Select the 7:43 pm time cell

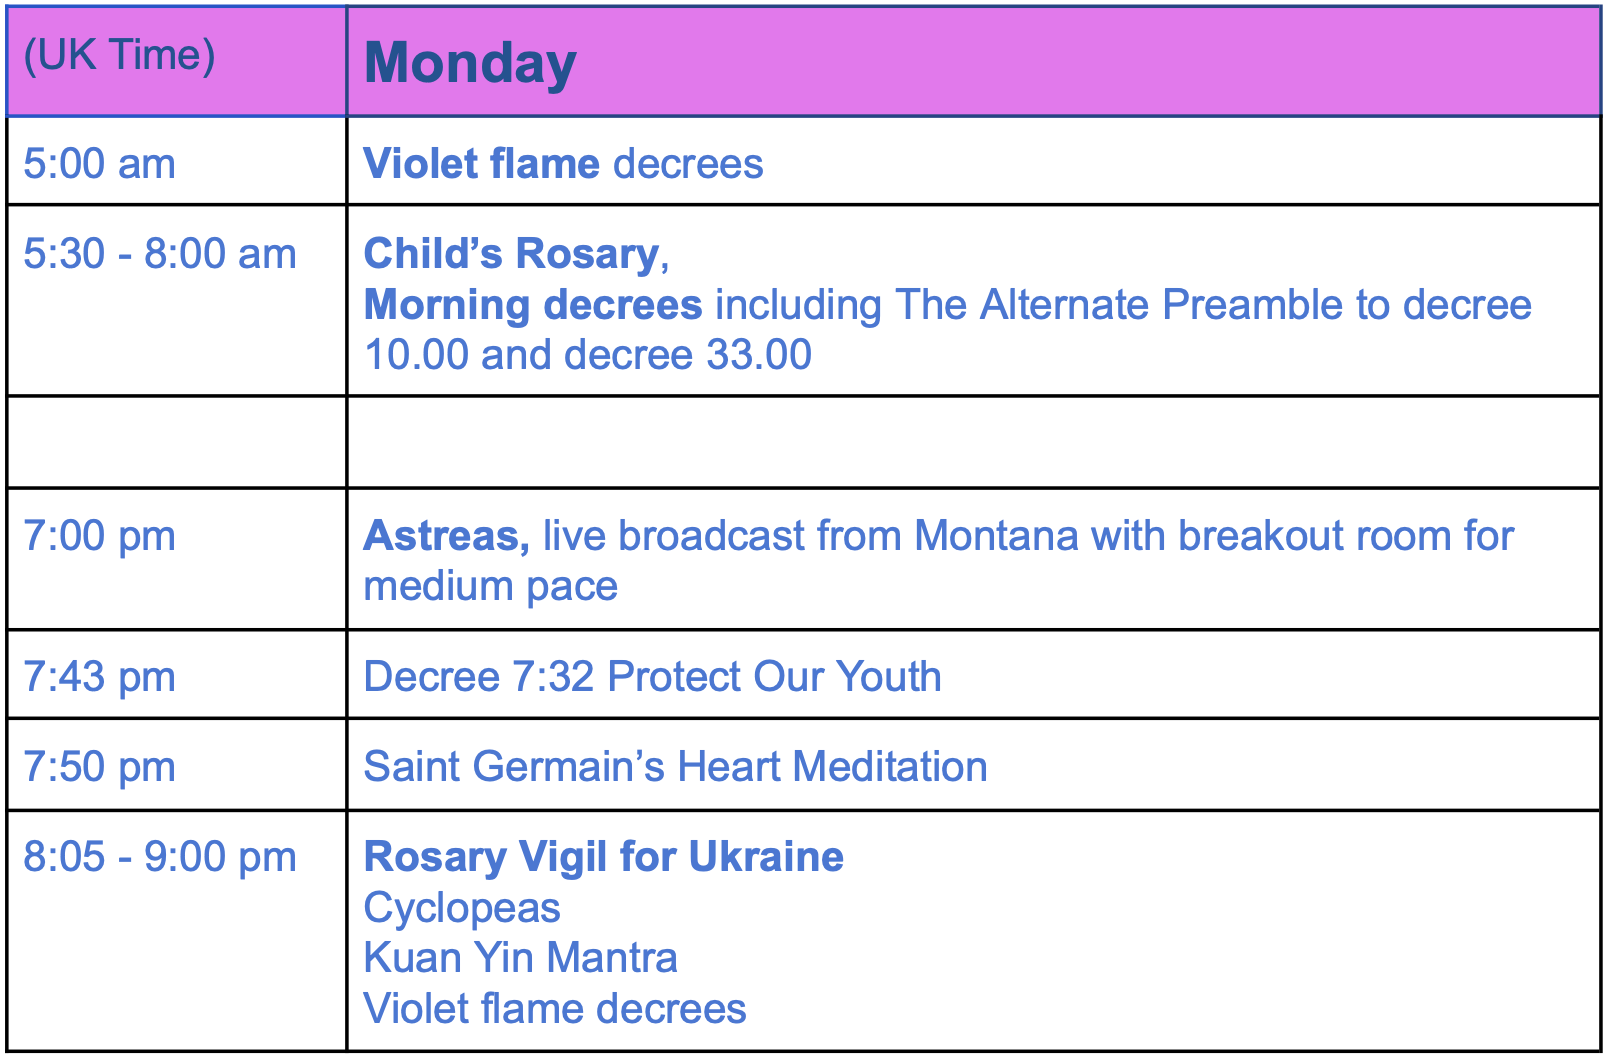pyautogui.click(x=177, y=674)
